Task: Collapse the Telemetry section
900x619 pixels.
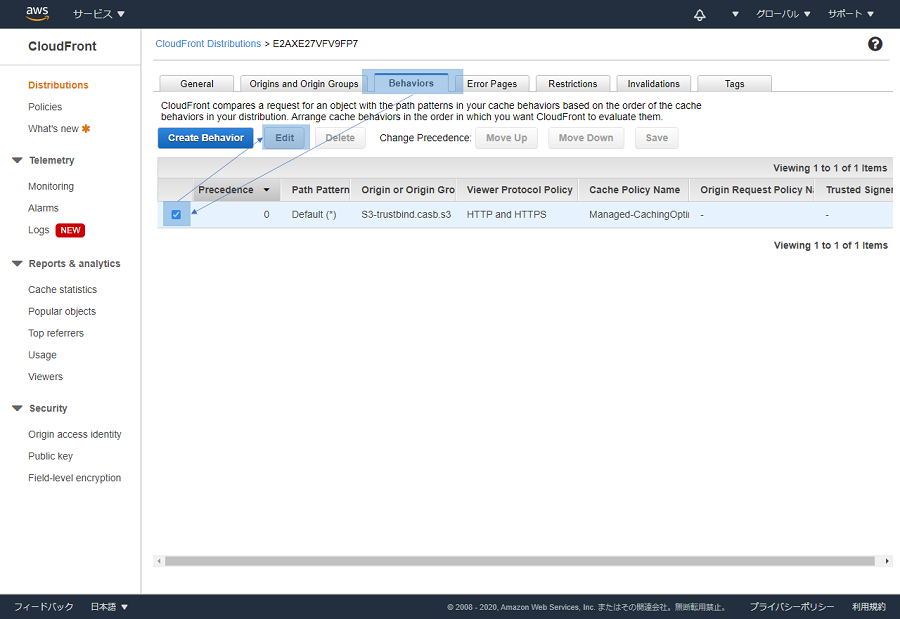Action: [17, 160]
